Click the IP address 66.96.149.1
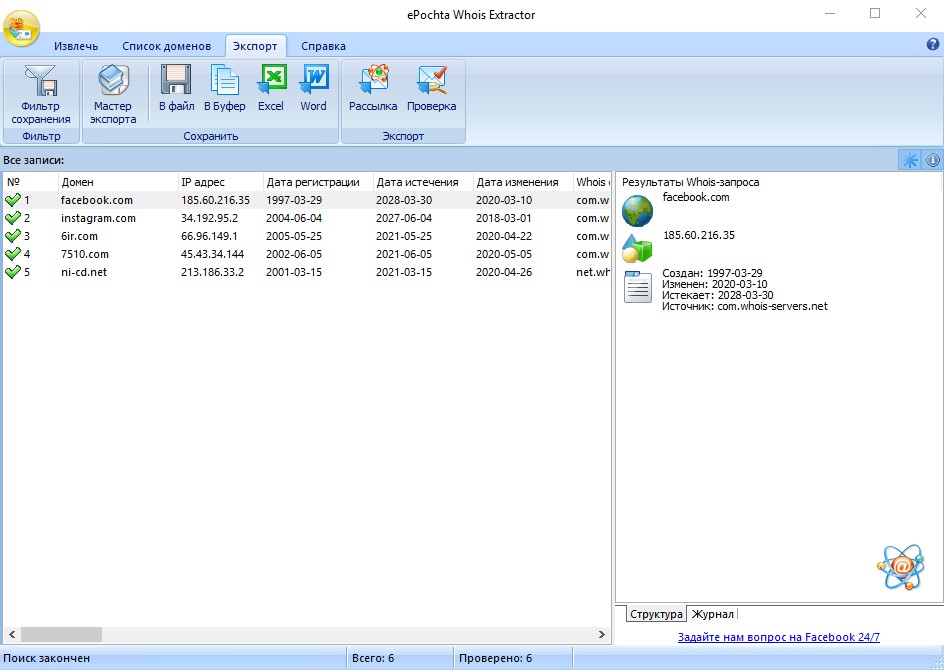This screenshot has height=670, width=944. tap(210, 236)
